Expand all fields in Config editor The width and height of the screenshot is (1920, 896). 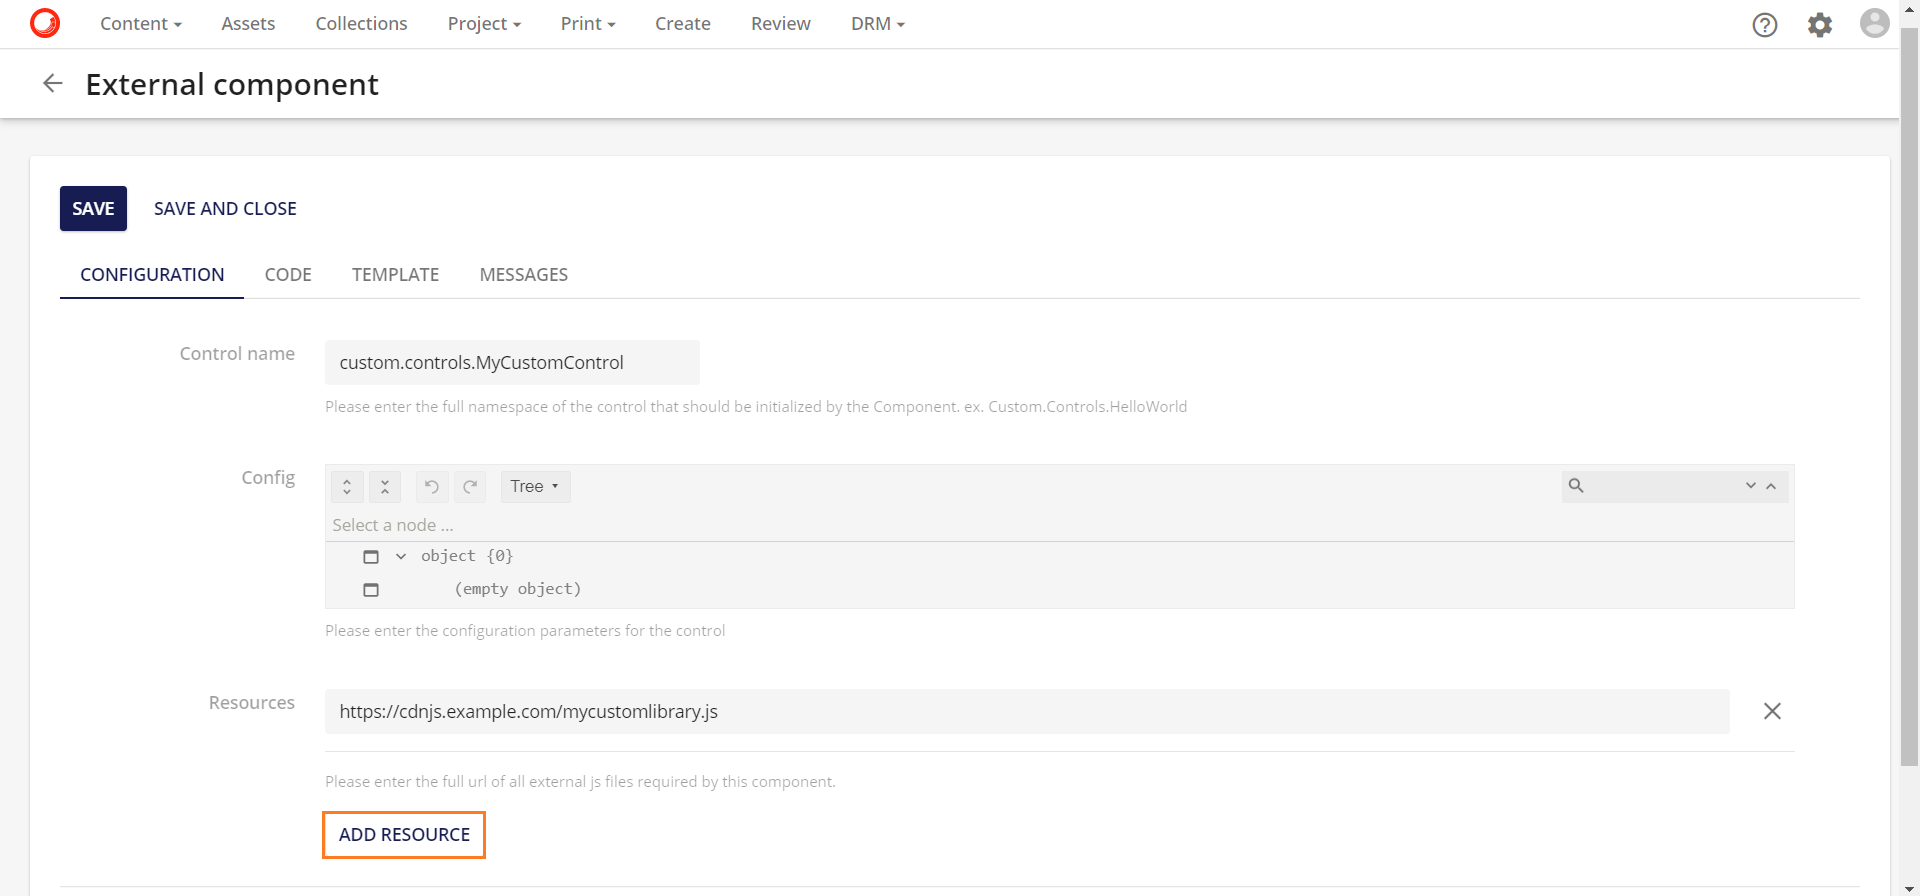[x=347, y=487]
